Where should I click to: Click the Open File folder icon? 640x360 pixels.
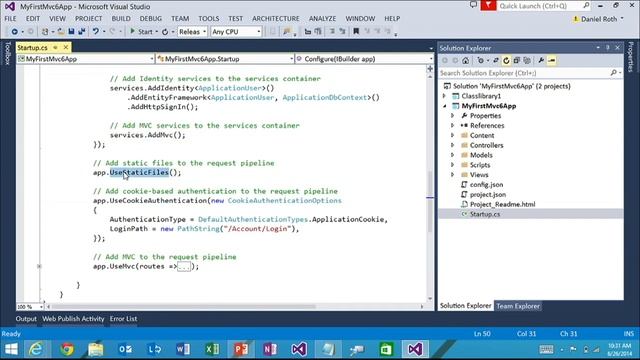(x=61, y=31)
